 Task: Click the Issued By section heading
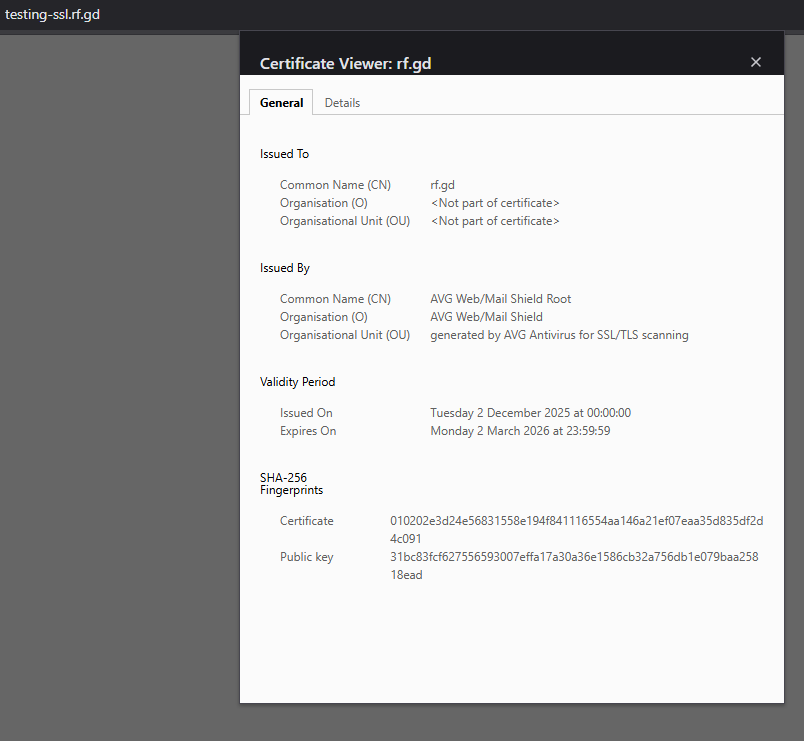pyautogui.click(x=284, y=268)
